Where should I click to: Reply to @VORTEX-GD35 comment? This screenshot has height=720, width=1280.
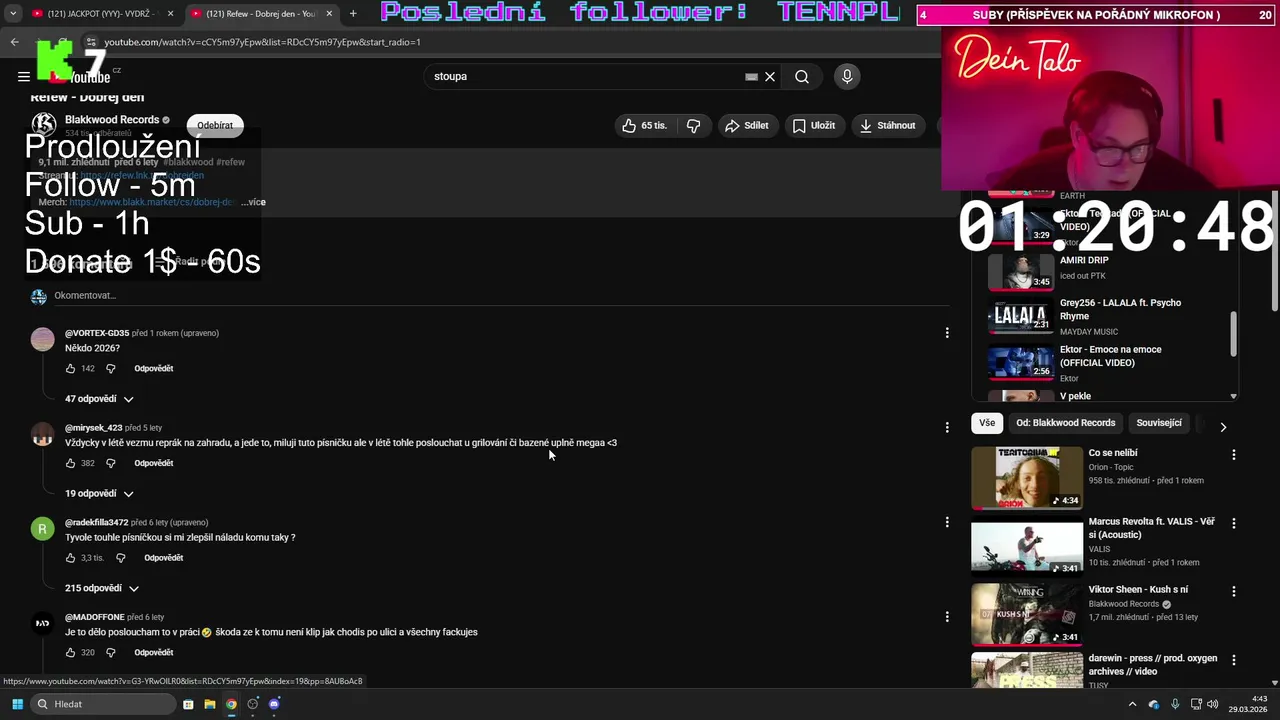154,368
